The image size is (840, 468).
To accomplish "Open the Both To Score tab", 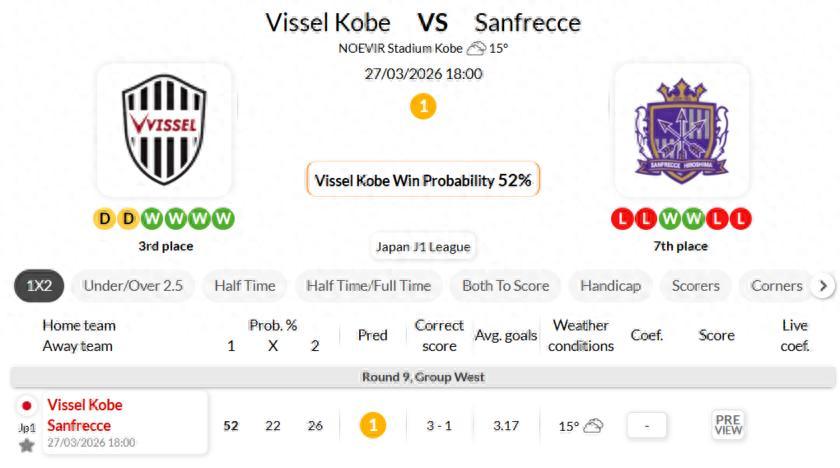I will click(x=505, y=285).
